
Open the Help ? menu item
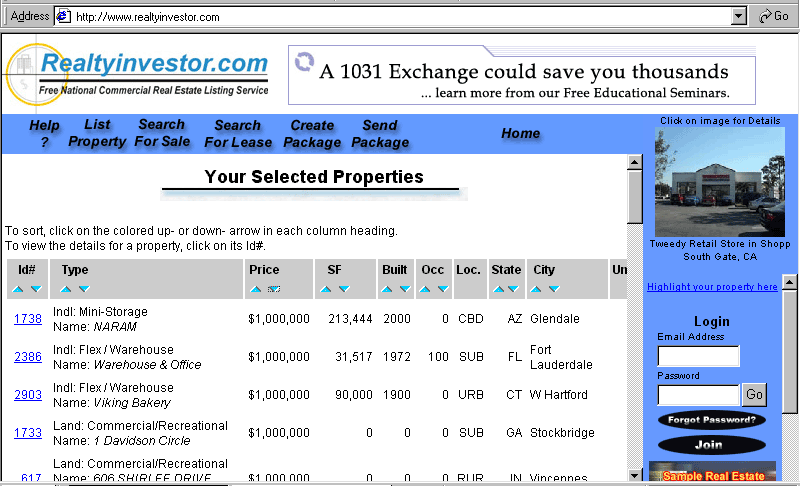[44, 134]
